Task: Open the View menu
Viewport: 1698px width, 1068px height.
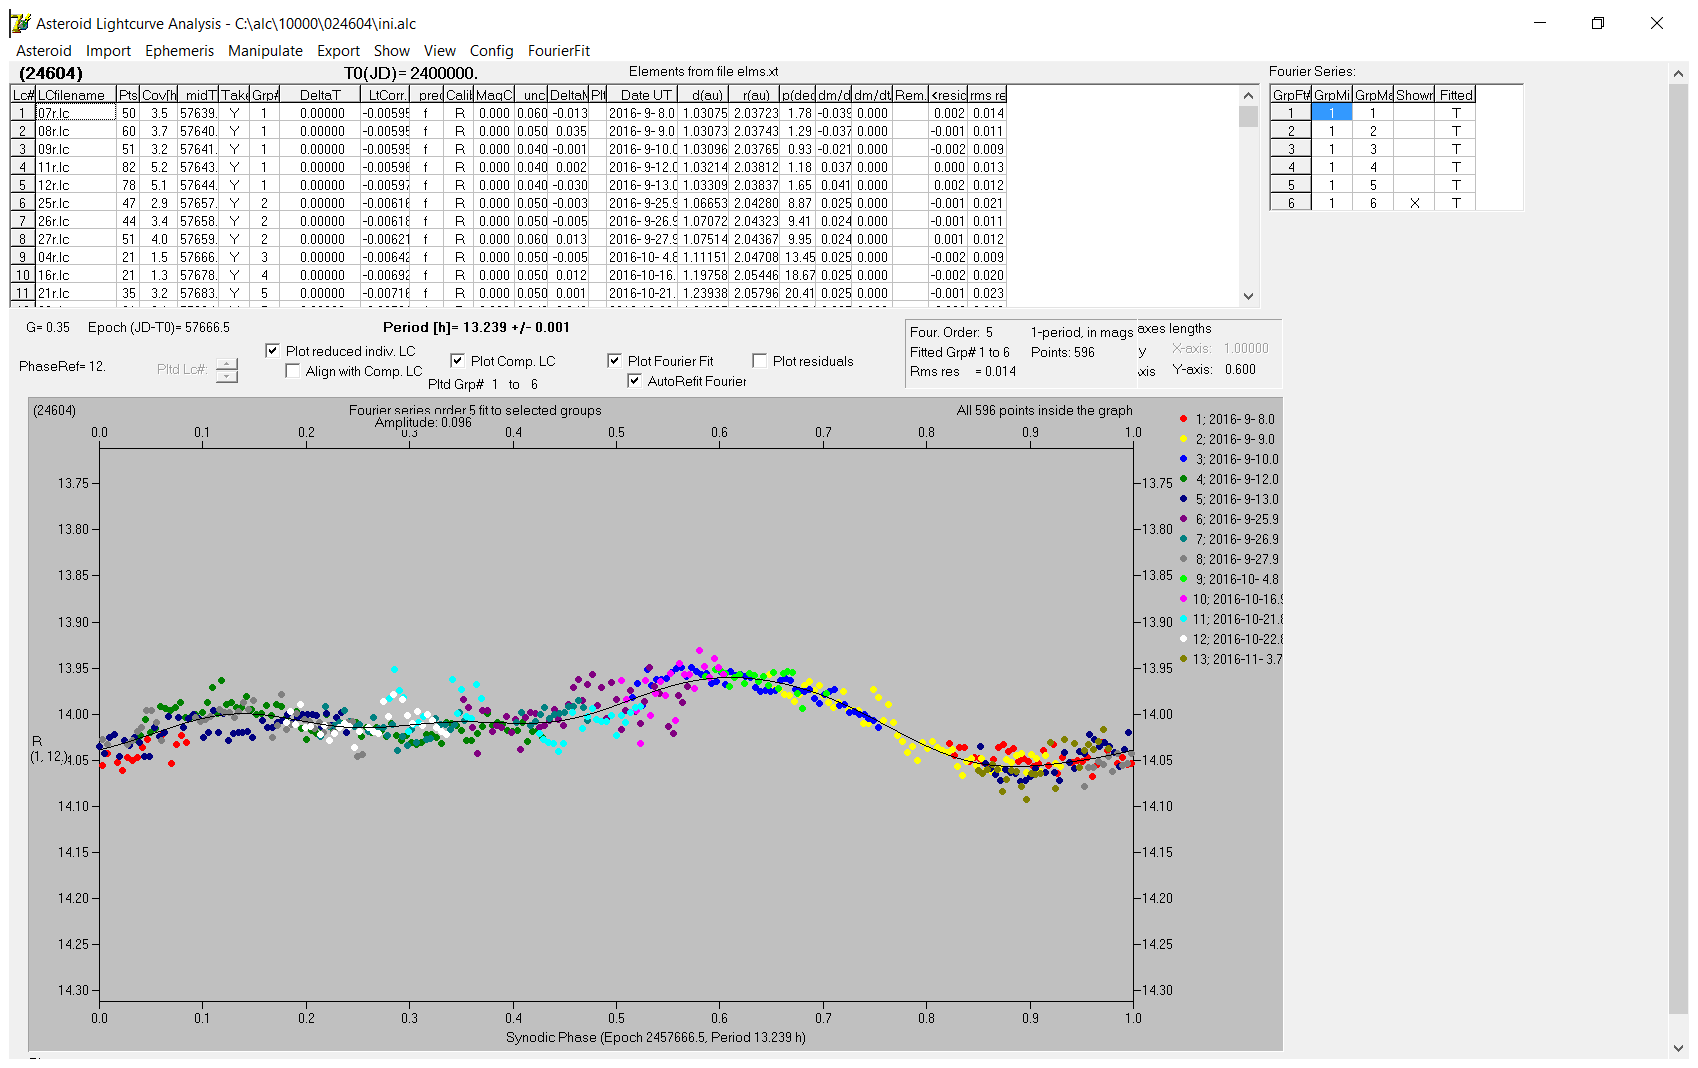Action: pos(439,51)
